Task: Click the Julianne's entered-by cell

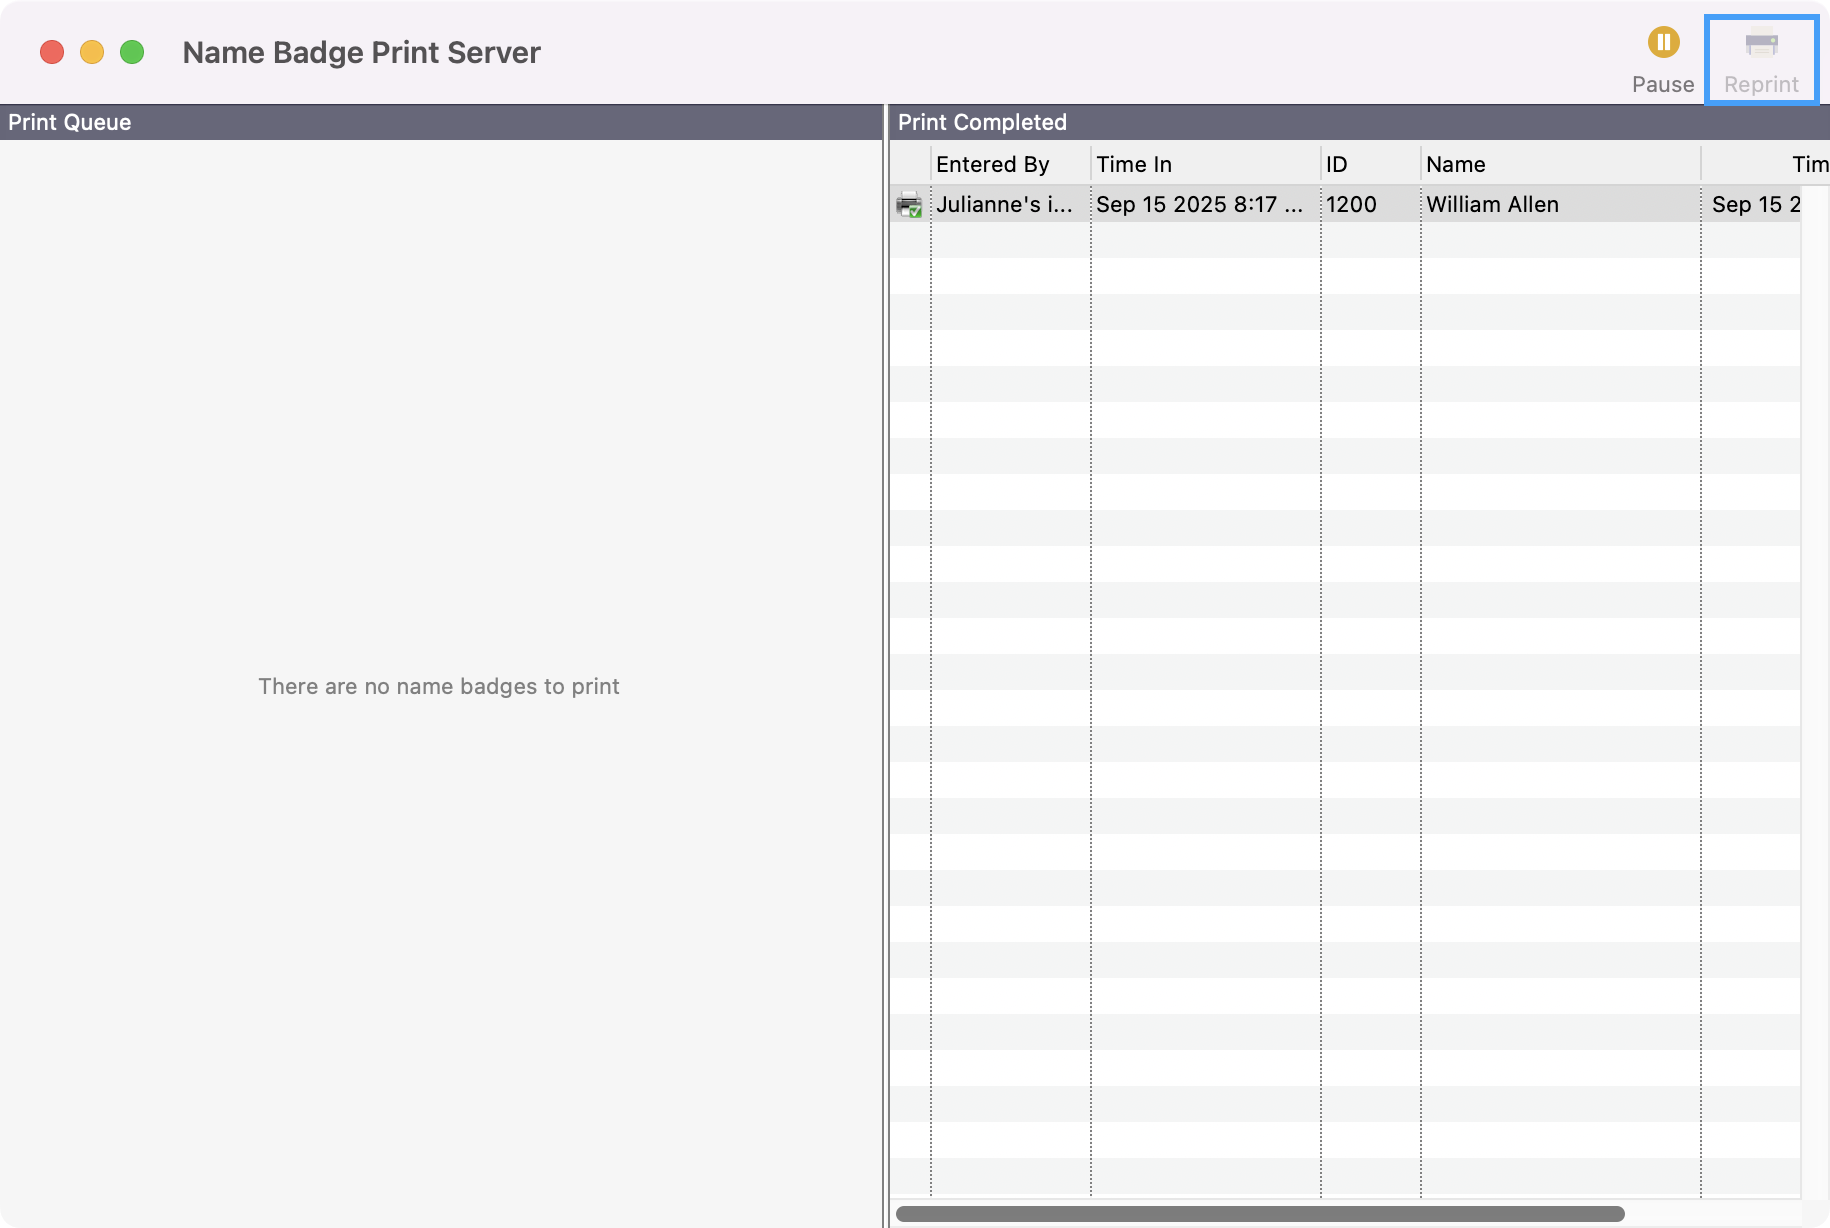Action: (1004, 205)
